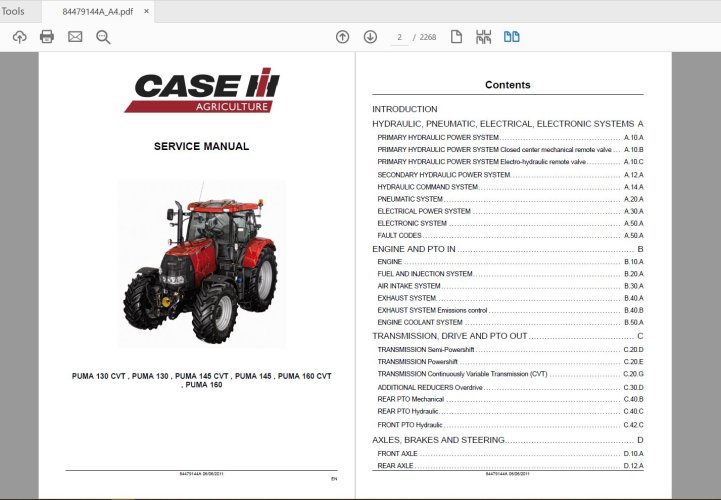Open AXLES, BRAKES AND STEERING section

508,440
